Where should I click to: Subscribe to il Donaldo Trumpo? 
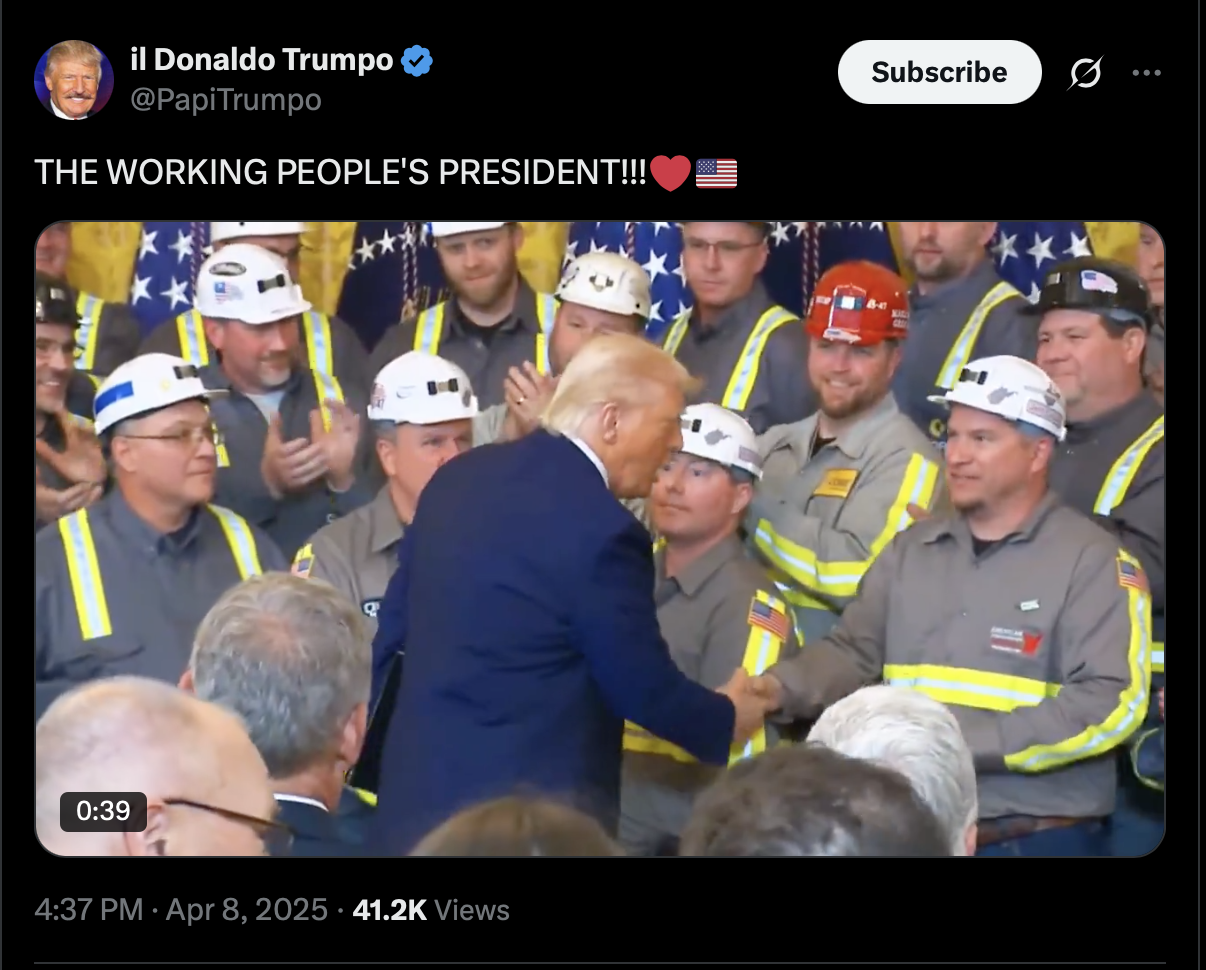point(939,72)
